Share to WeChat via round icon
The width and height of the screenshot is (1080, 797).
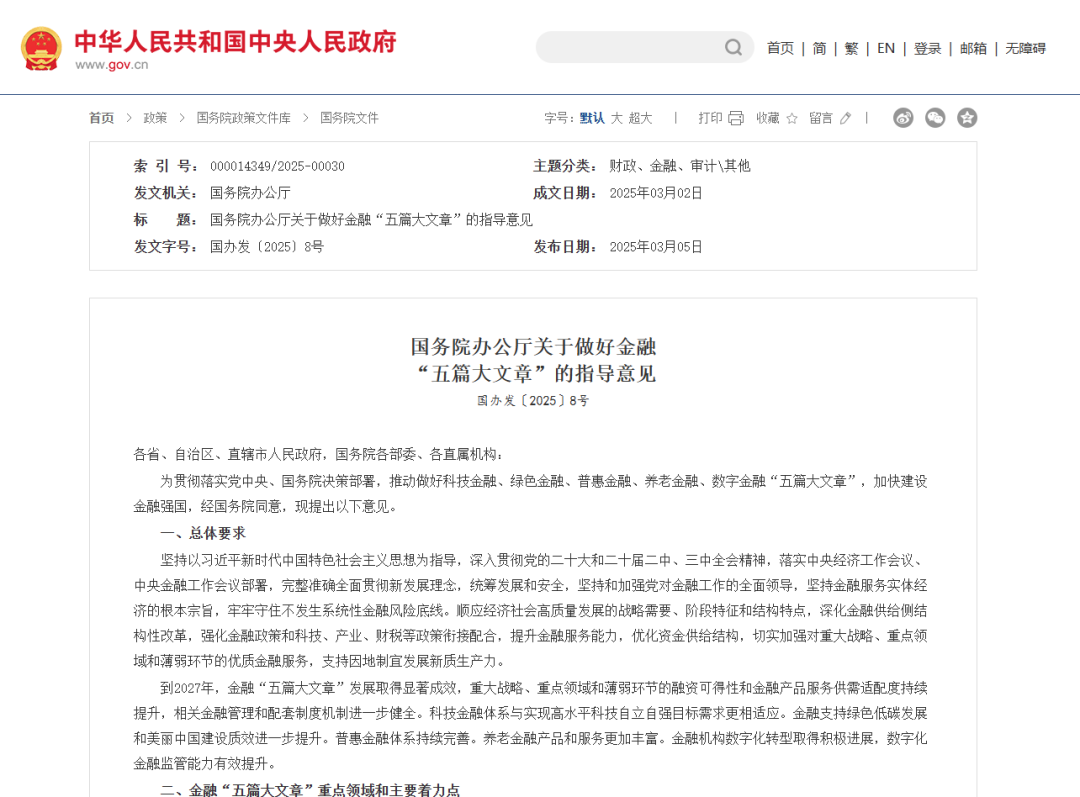coord(935,118)
